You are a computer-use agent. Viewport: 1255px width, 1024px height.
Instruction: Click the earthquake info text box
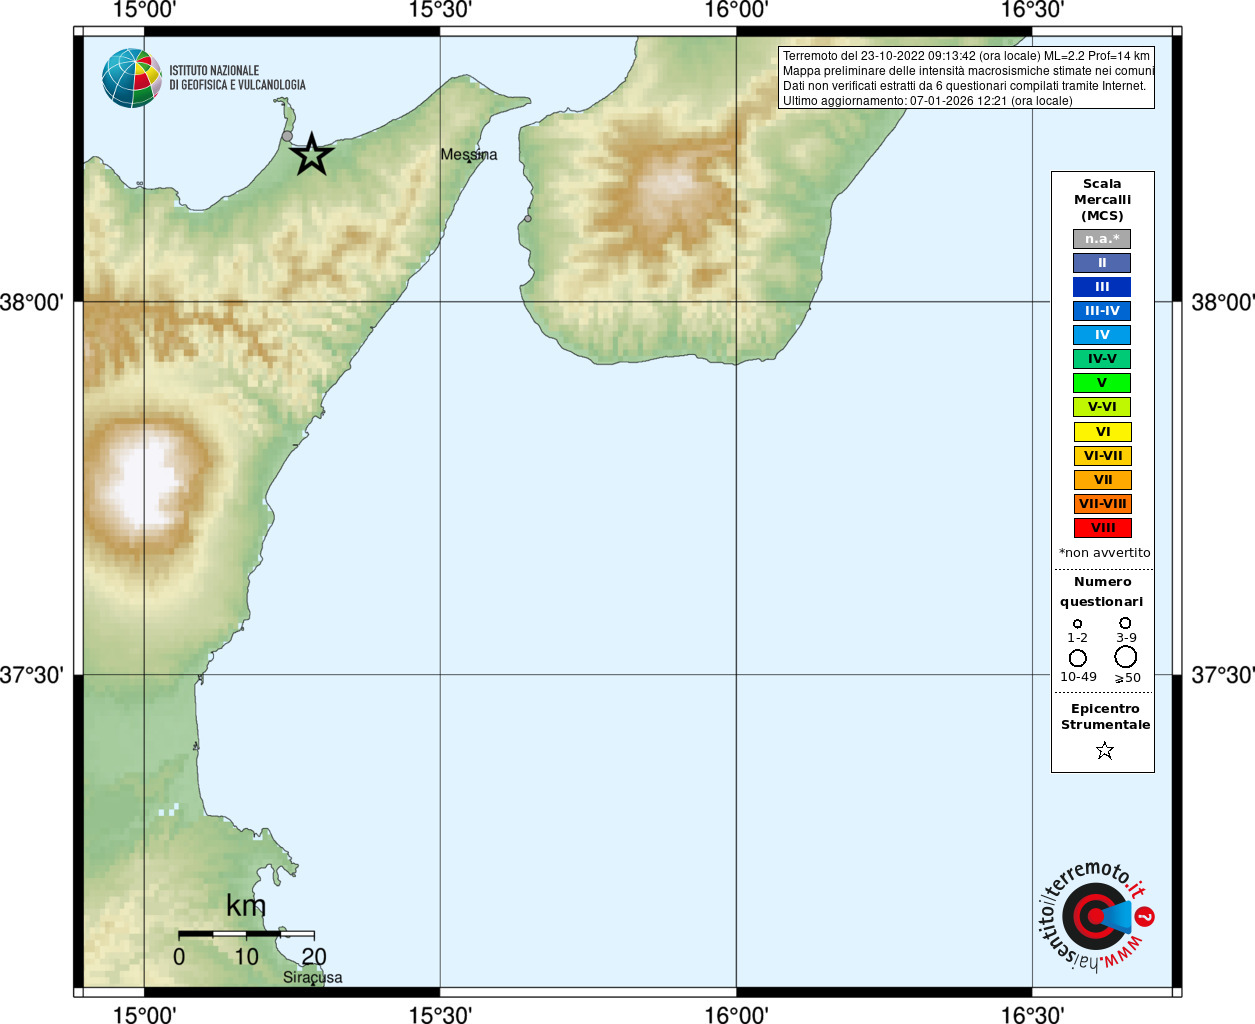click(966, 78)
